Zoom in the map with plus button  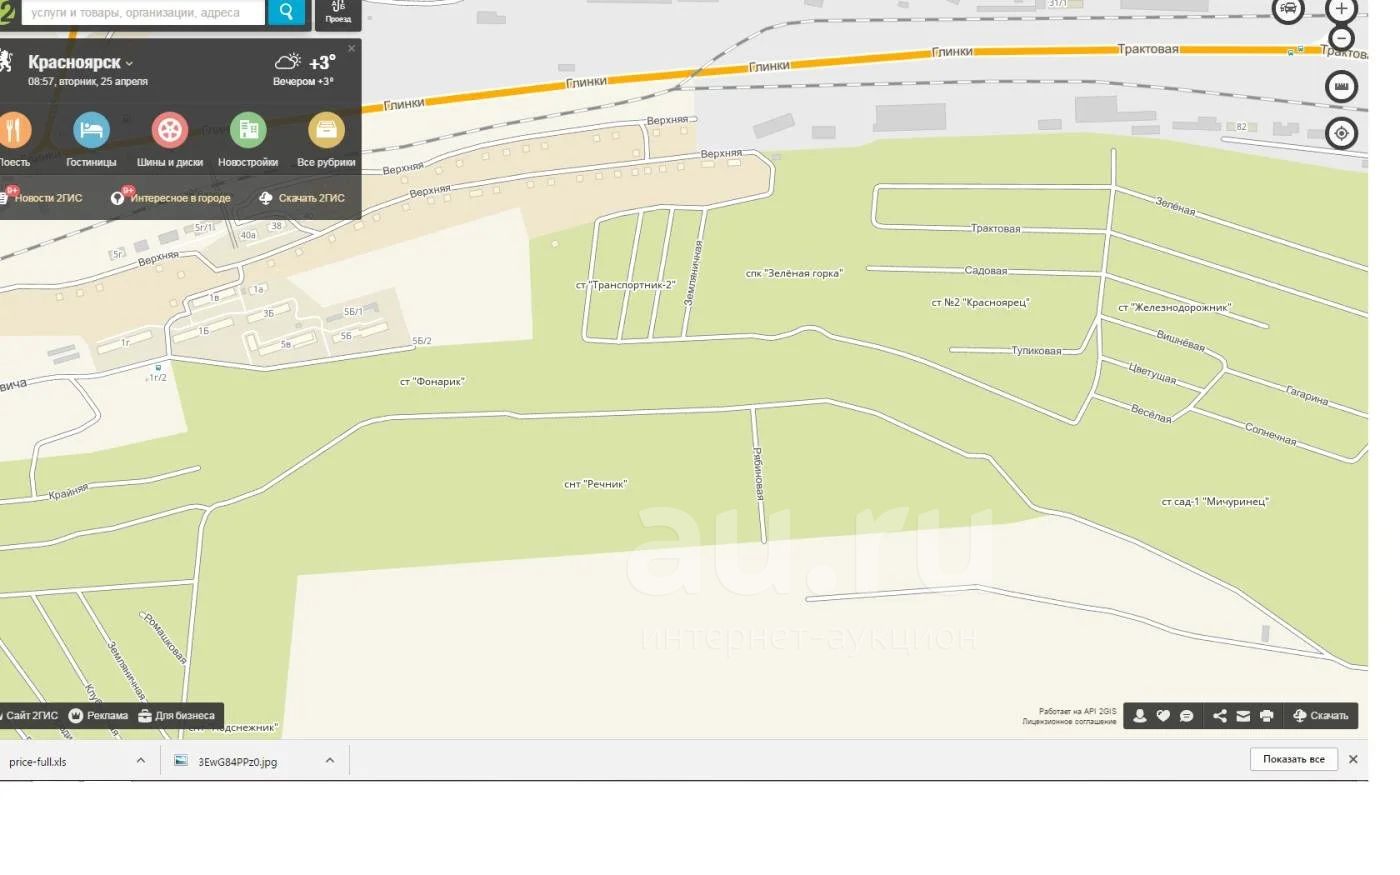click(x=1342, y=10)
